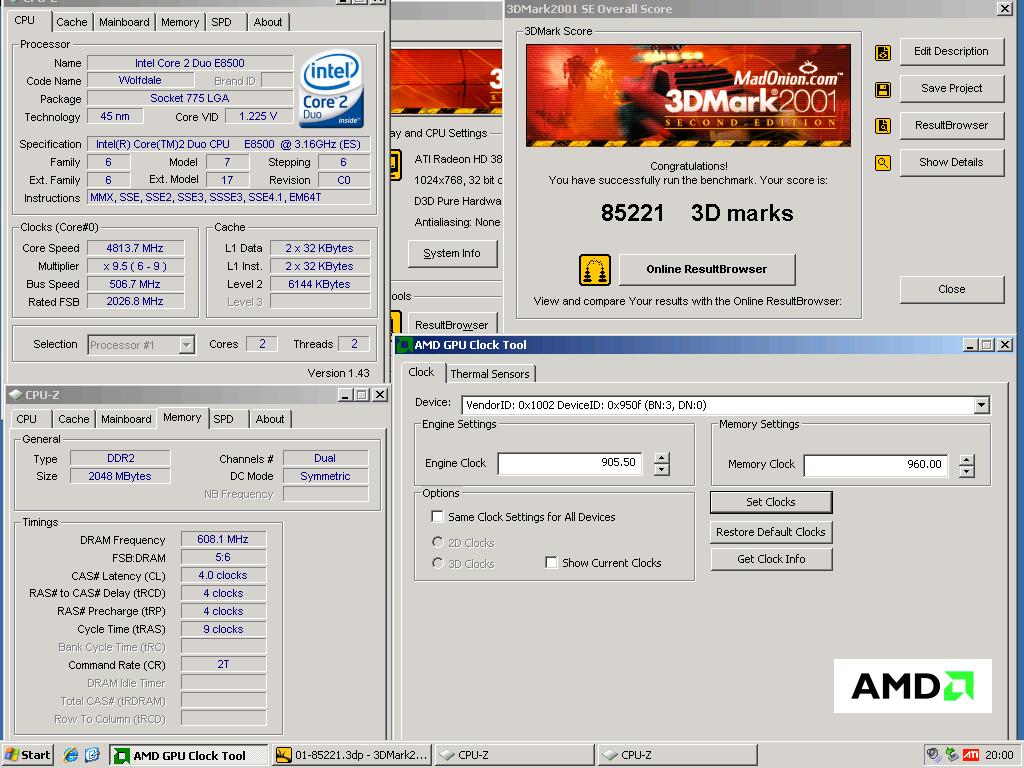The image size is (1024, 768).
Task: Click the Intel Core 2 Duo logo
Action: click(331, 89)
